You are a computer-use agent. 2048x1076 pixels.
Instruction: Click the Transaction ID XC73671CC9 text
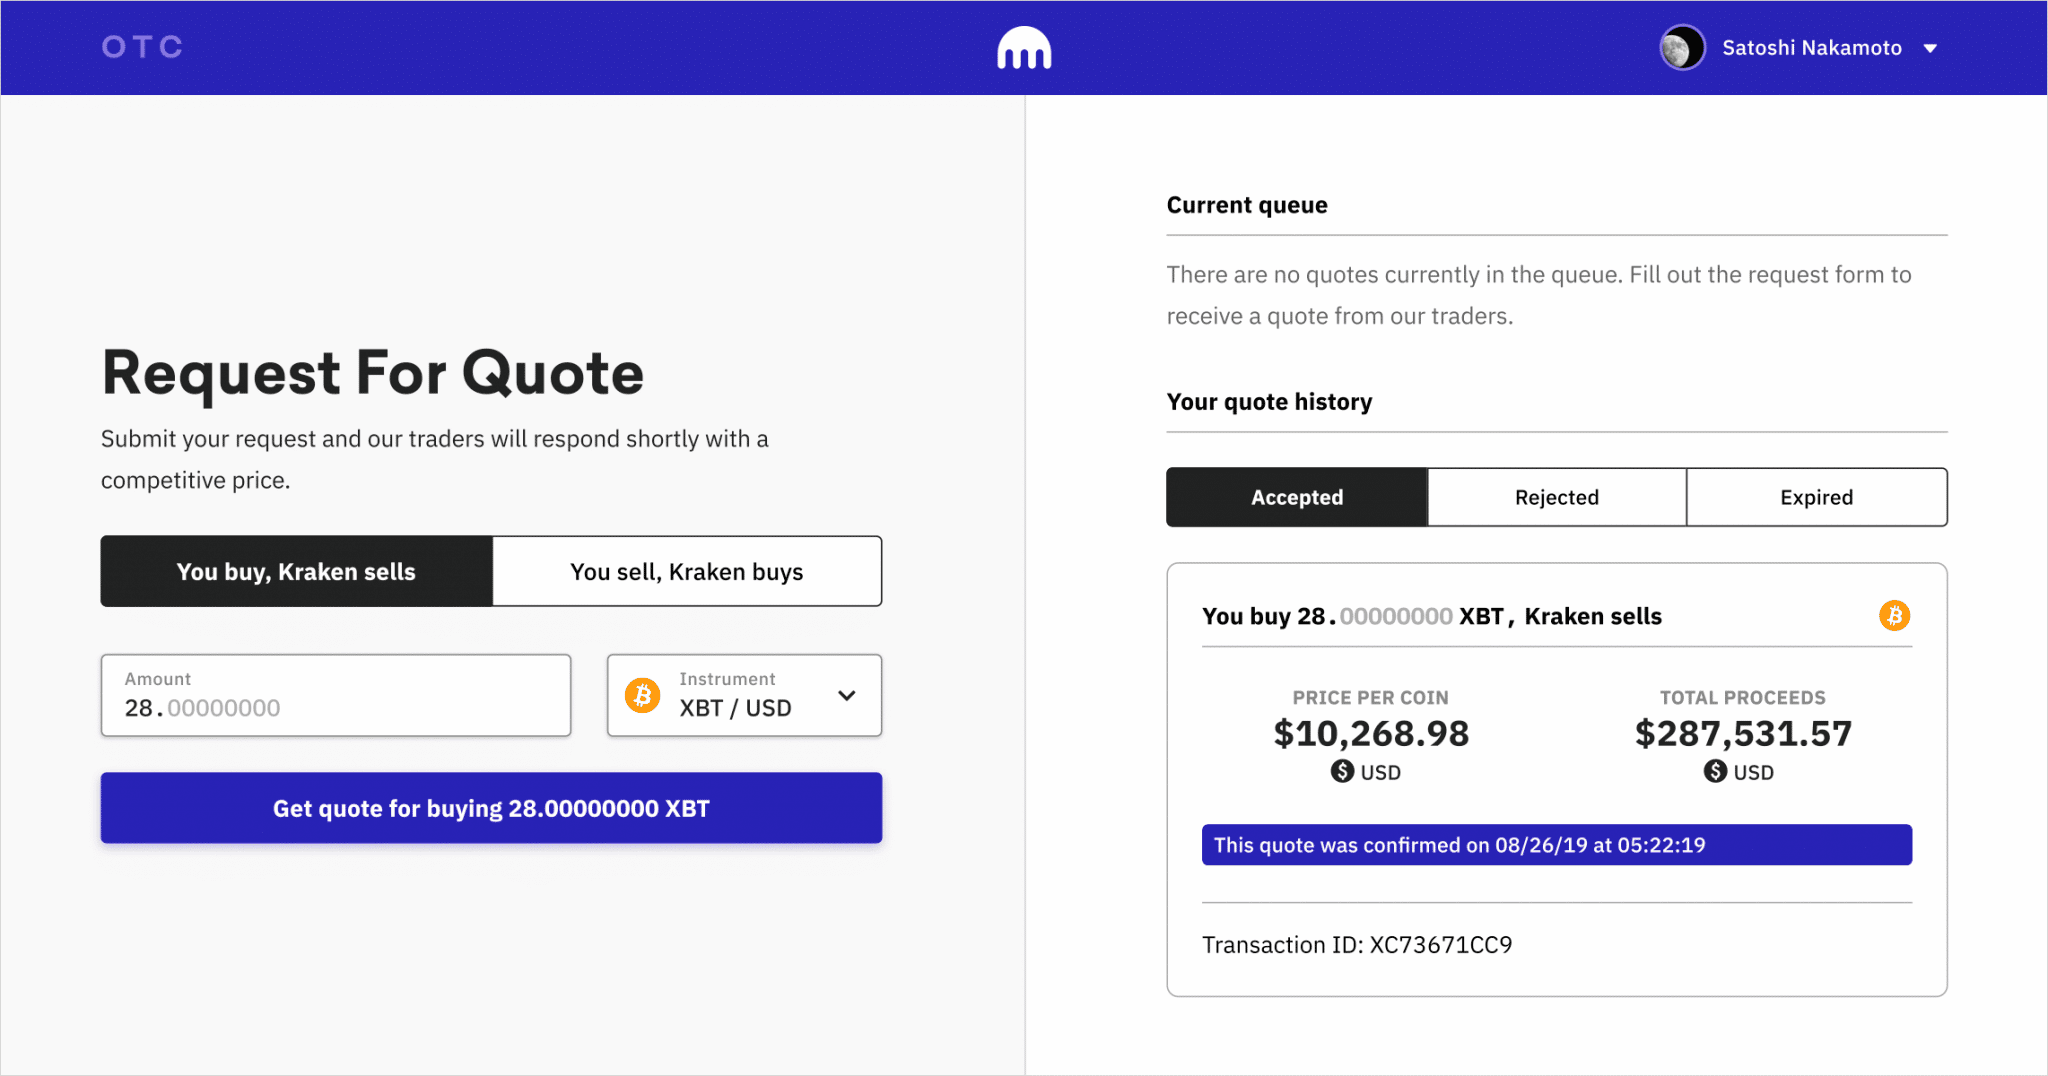[1357, 945]
